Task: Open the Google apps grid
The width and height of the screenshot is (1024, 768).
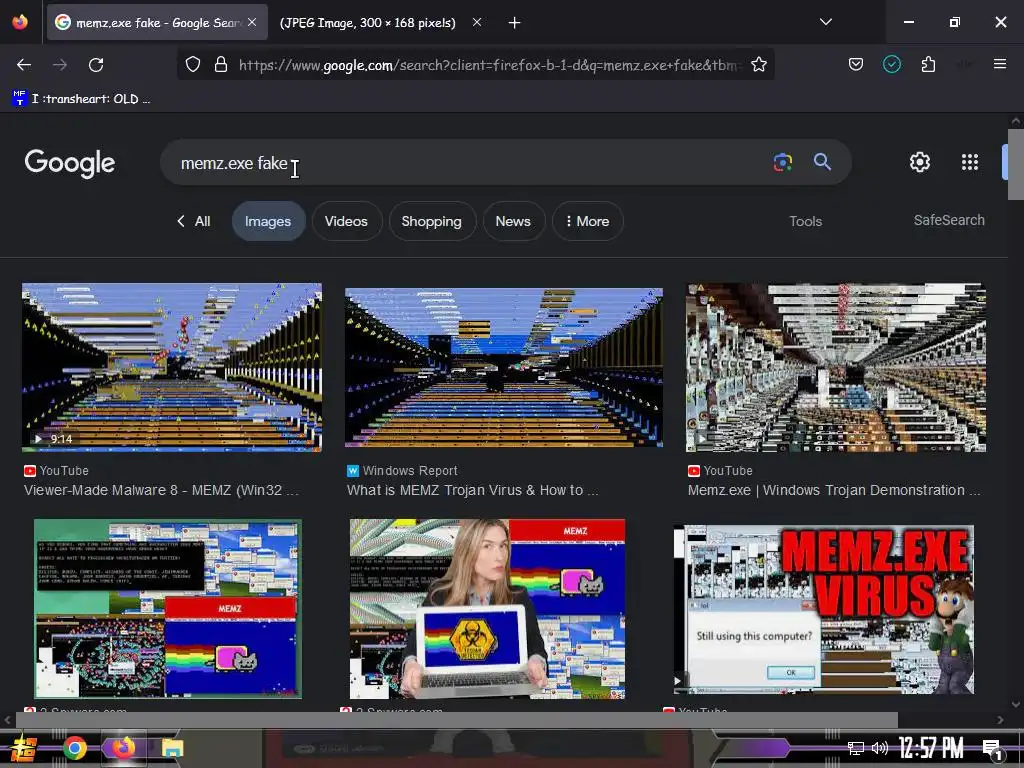Action: [x=970, y=162]
